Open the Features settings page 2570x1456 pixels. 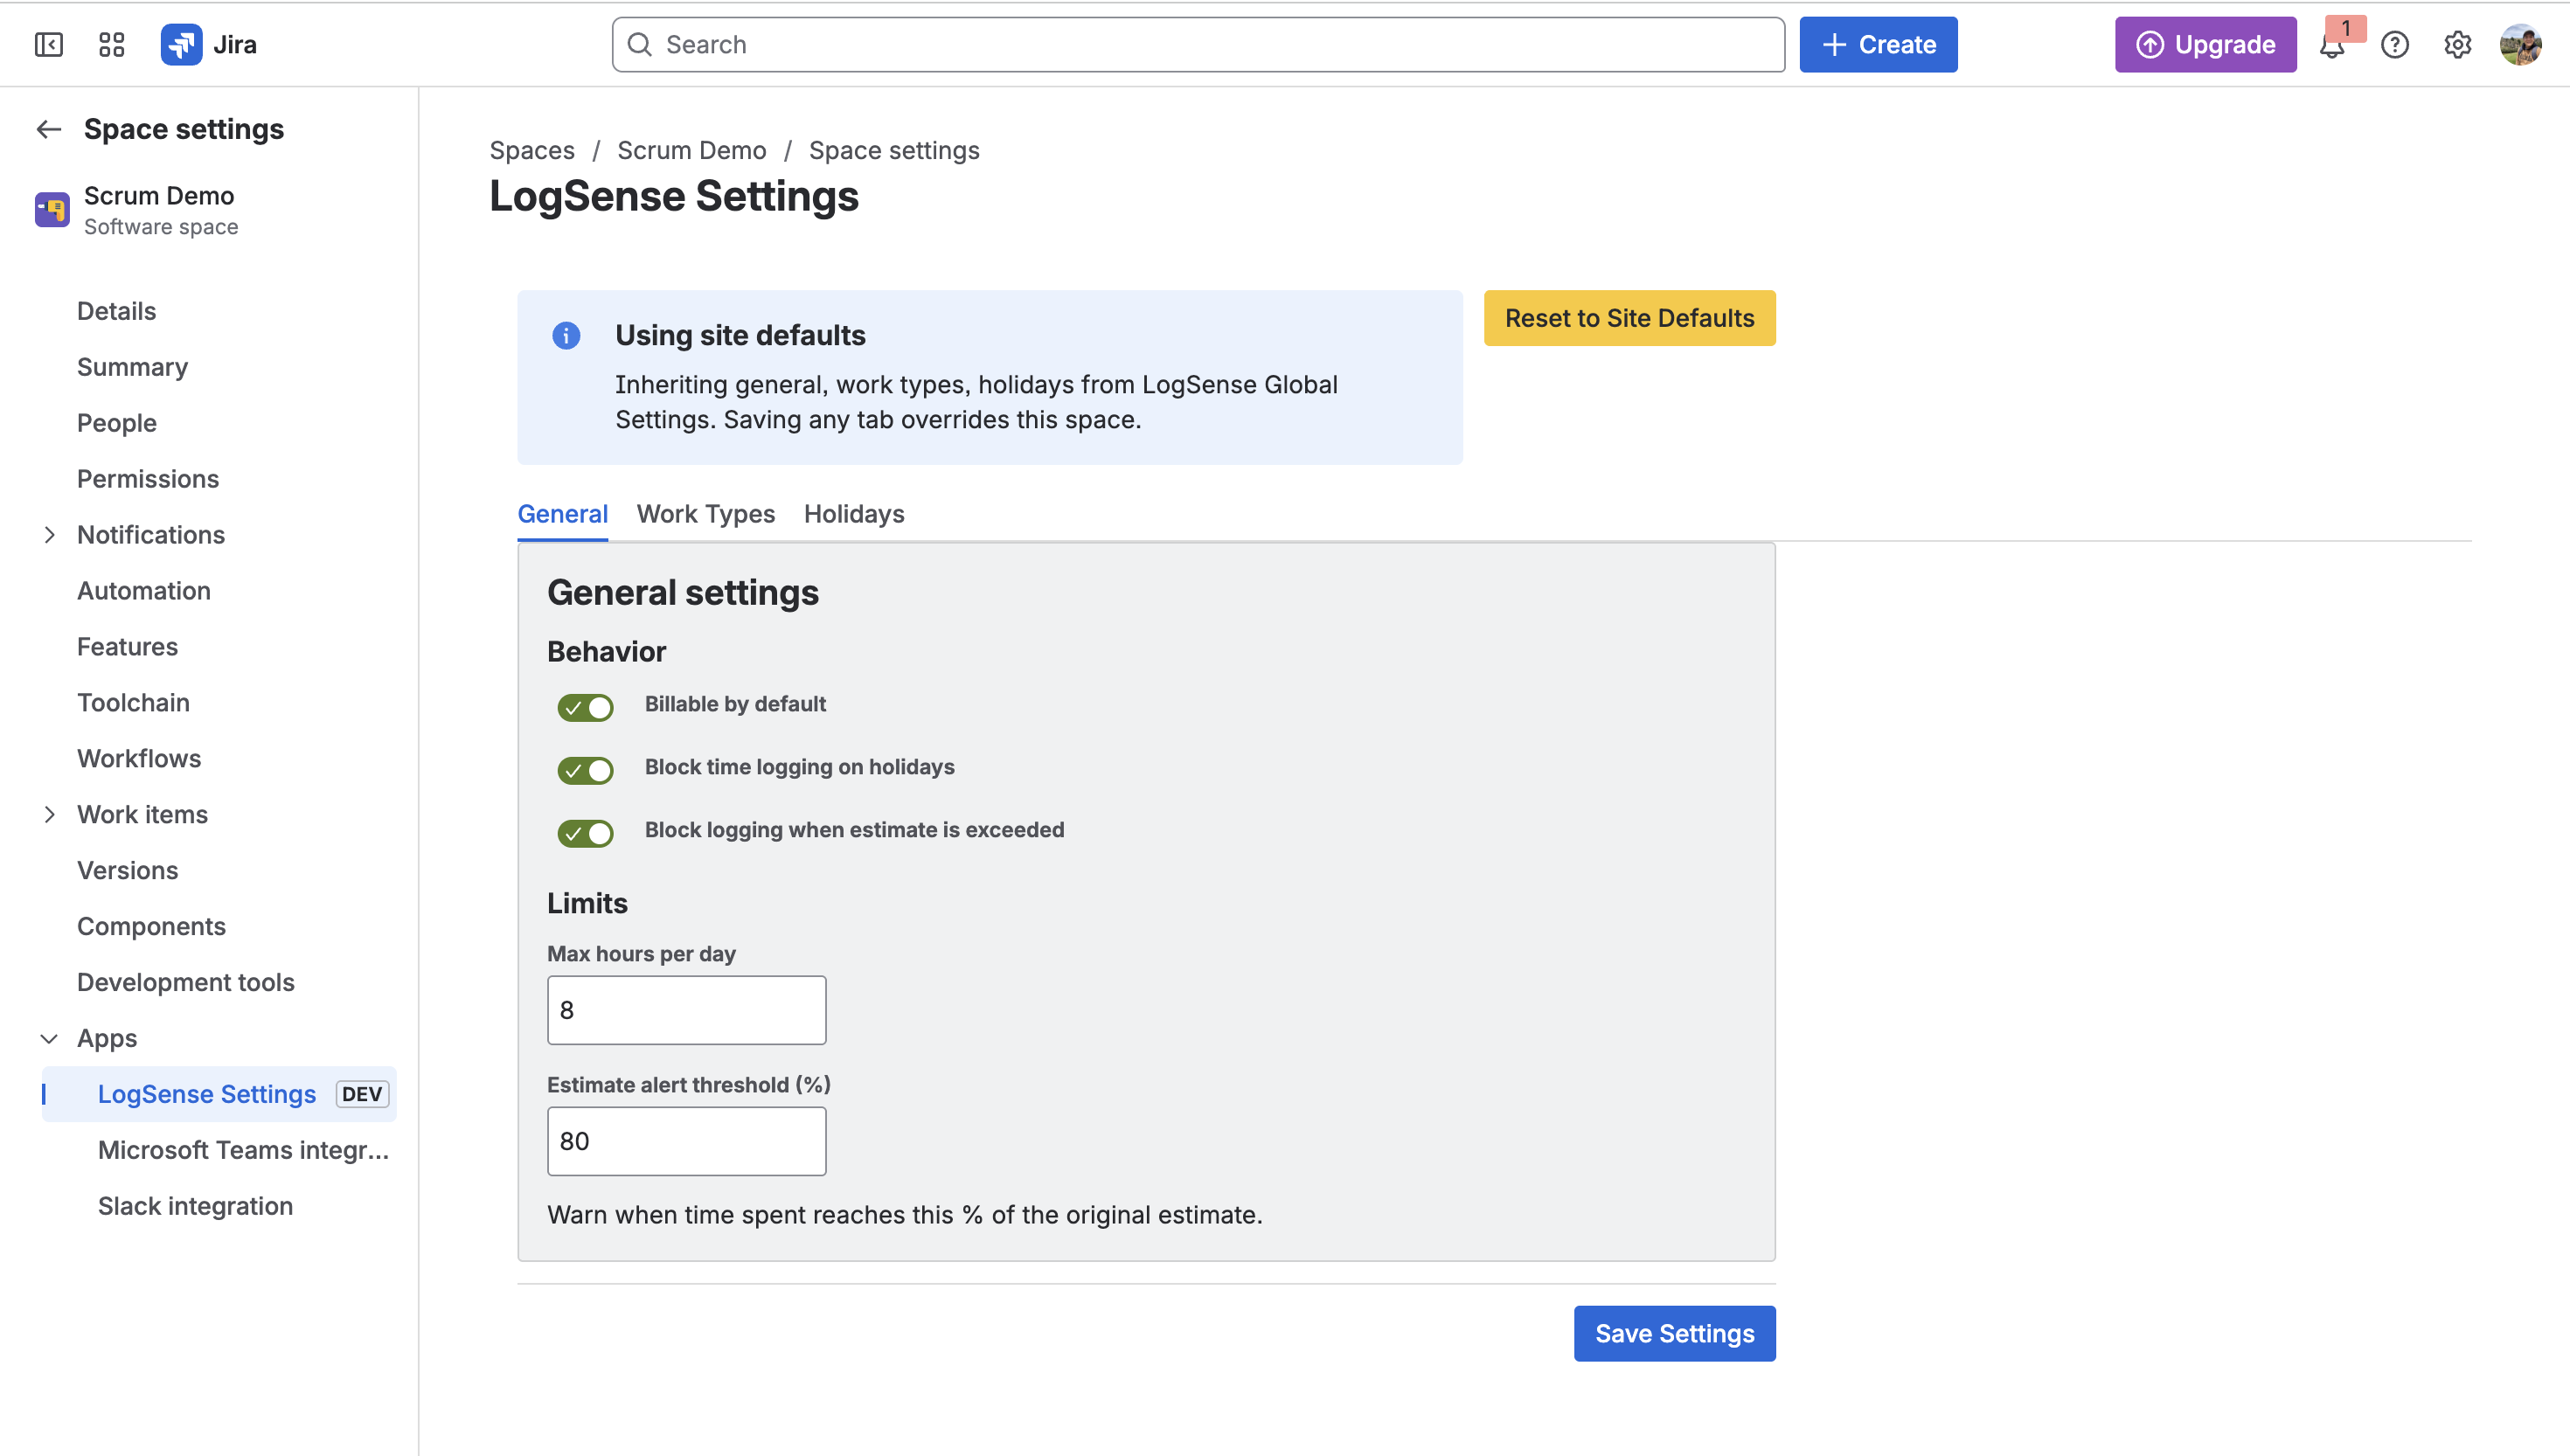coord(128,647)
